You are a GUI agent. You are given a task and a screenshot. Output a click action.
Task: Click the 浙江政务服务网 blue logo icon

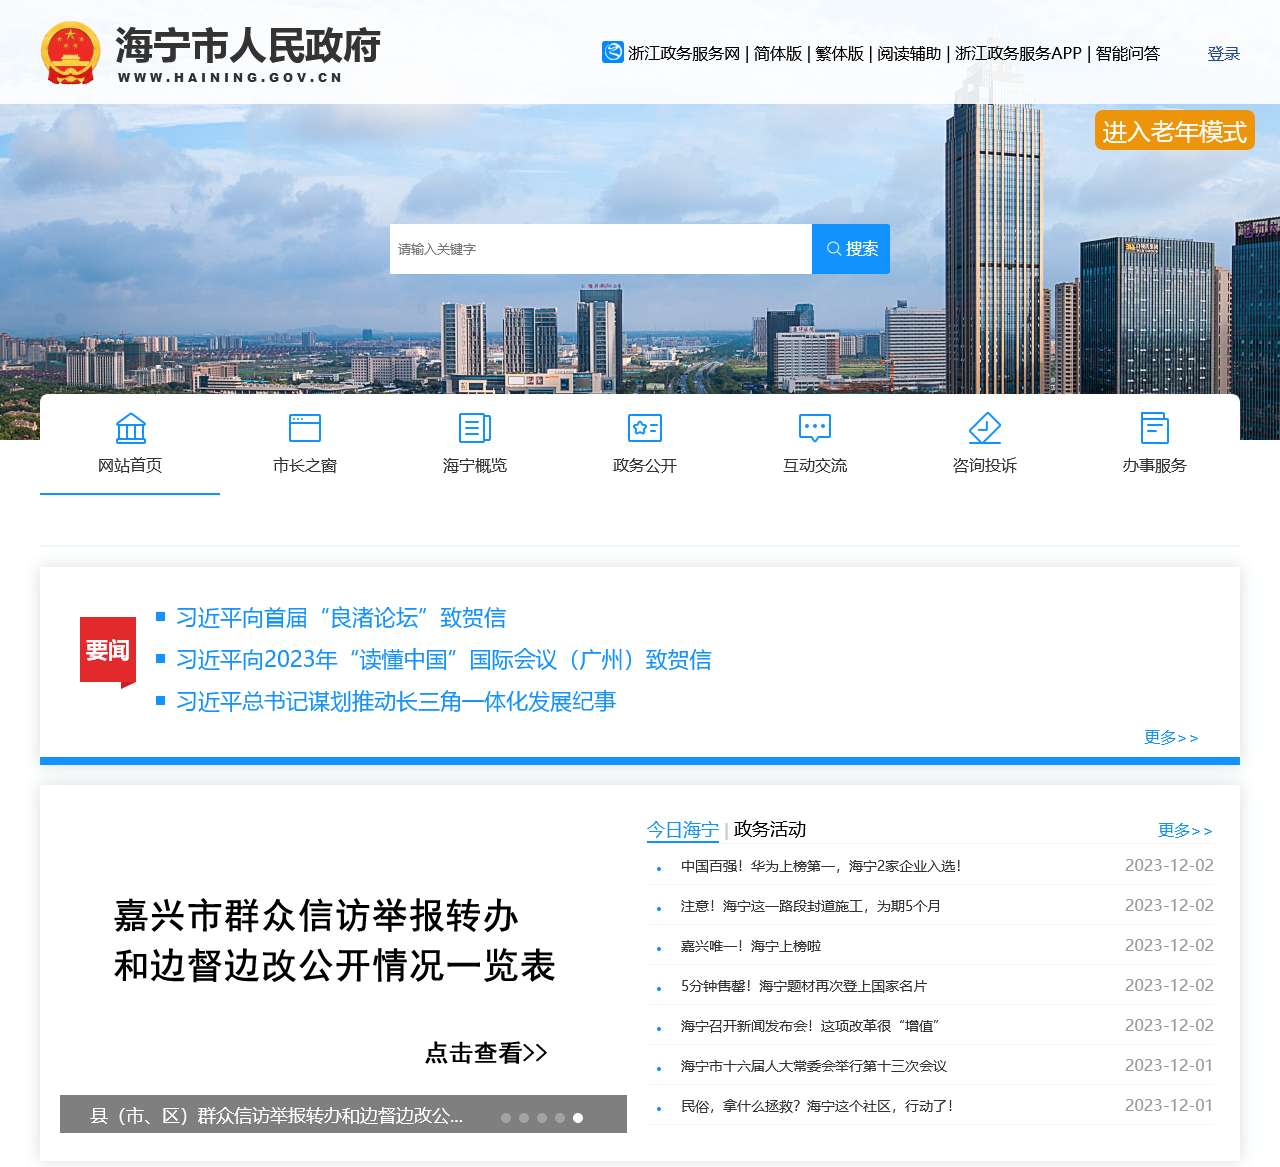pyautogui.click(x=613, y=52)
